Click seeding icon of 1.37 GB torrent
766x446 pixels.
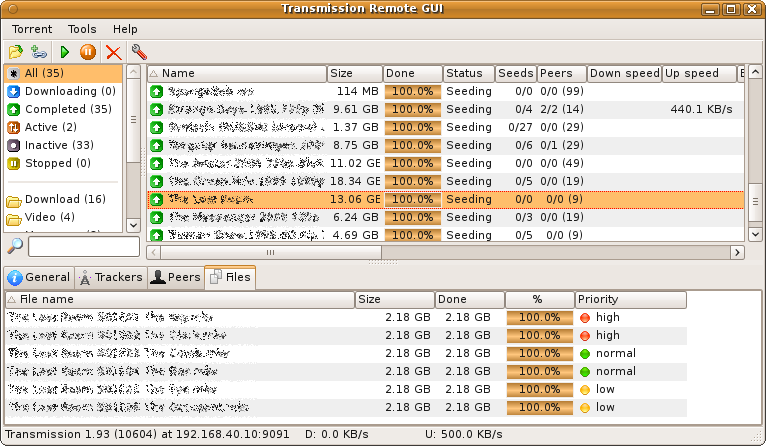tap(156, 127)
